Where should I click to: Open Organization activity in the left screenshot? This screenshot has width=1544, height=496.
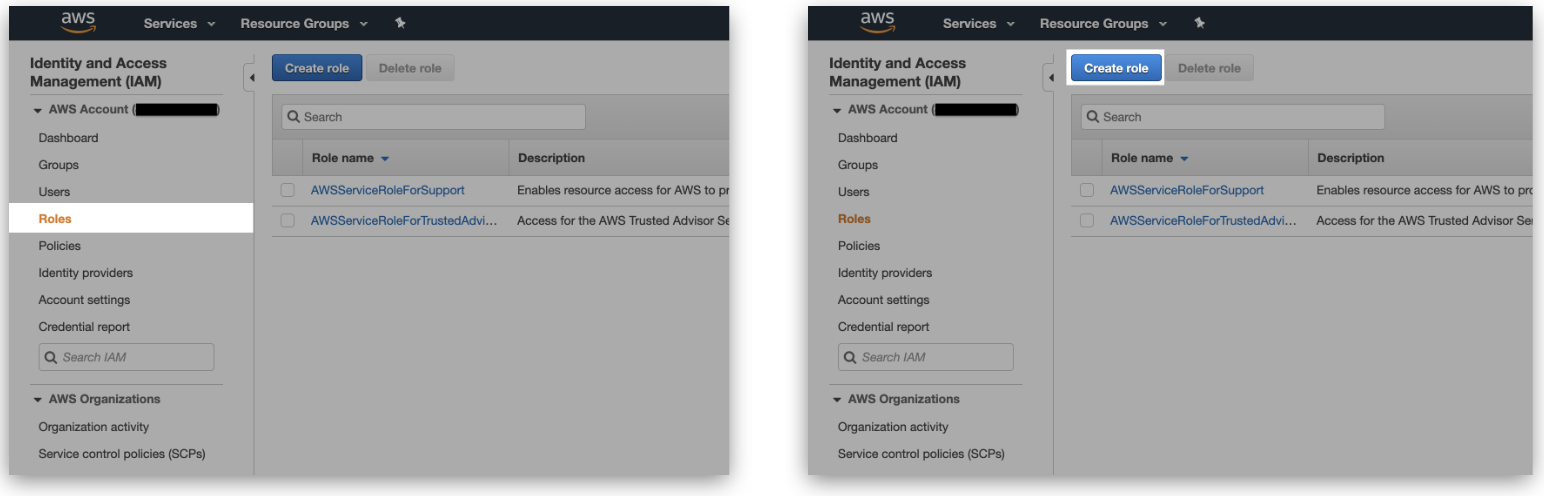pyautogui.click(x=93, y=427)
